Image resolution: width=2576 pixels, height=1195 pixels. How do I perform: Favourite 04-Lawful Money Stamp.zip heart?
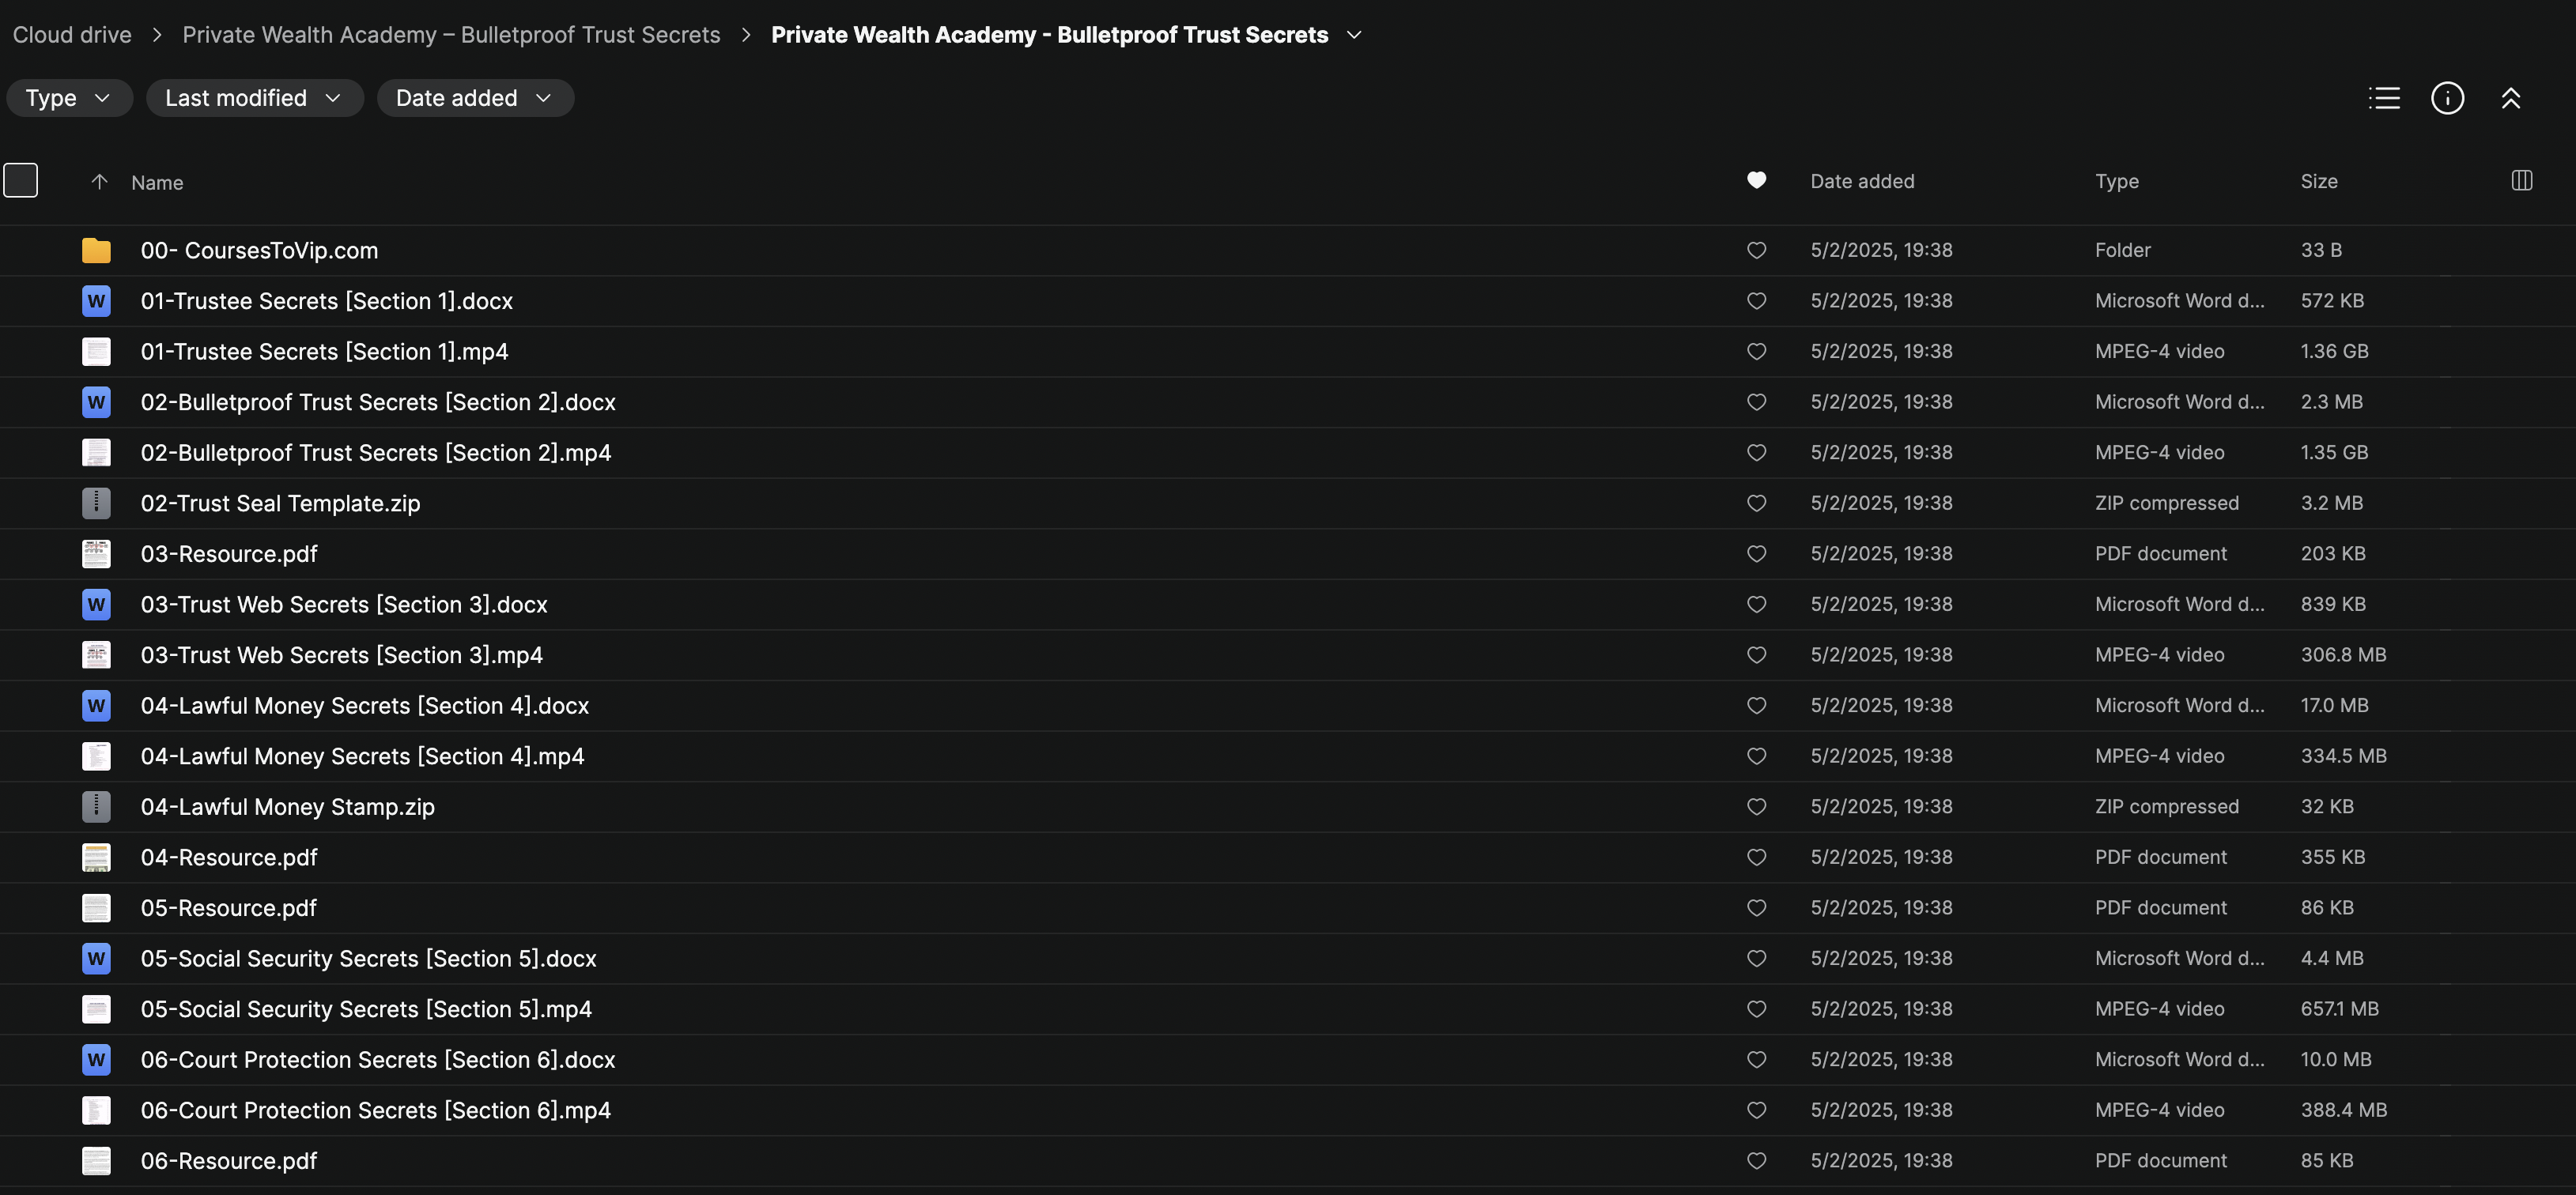[1756, 807]
